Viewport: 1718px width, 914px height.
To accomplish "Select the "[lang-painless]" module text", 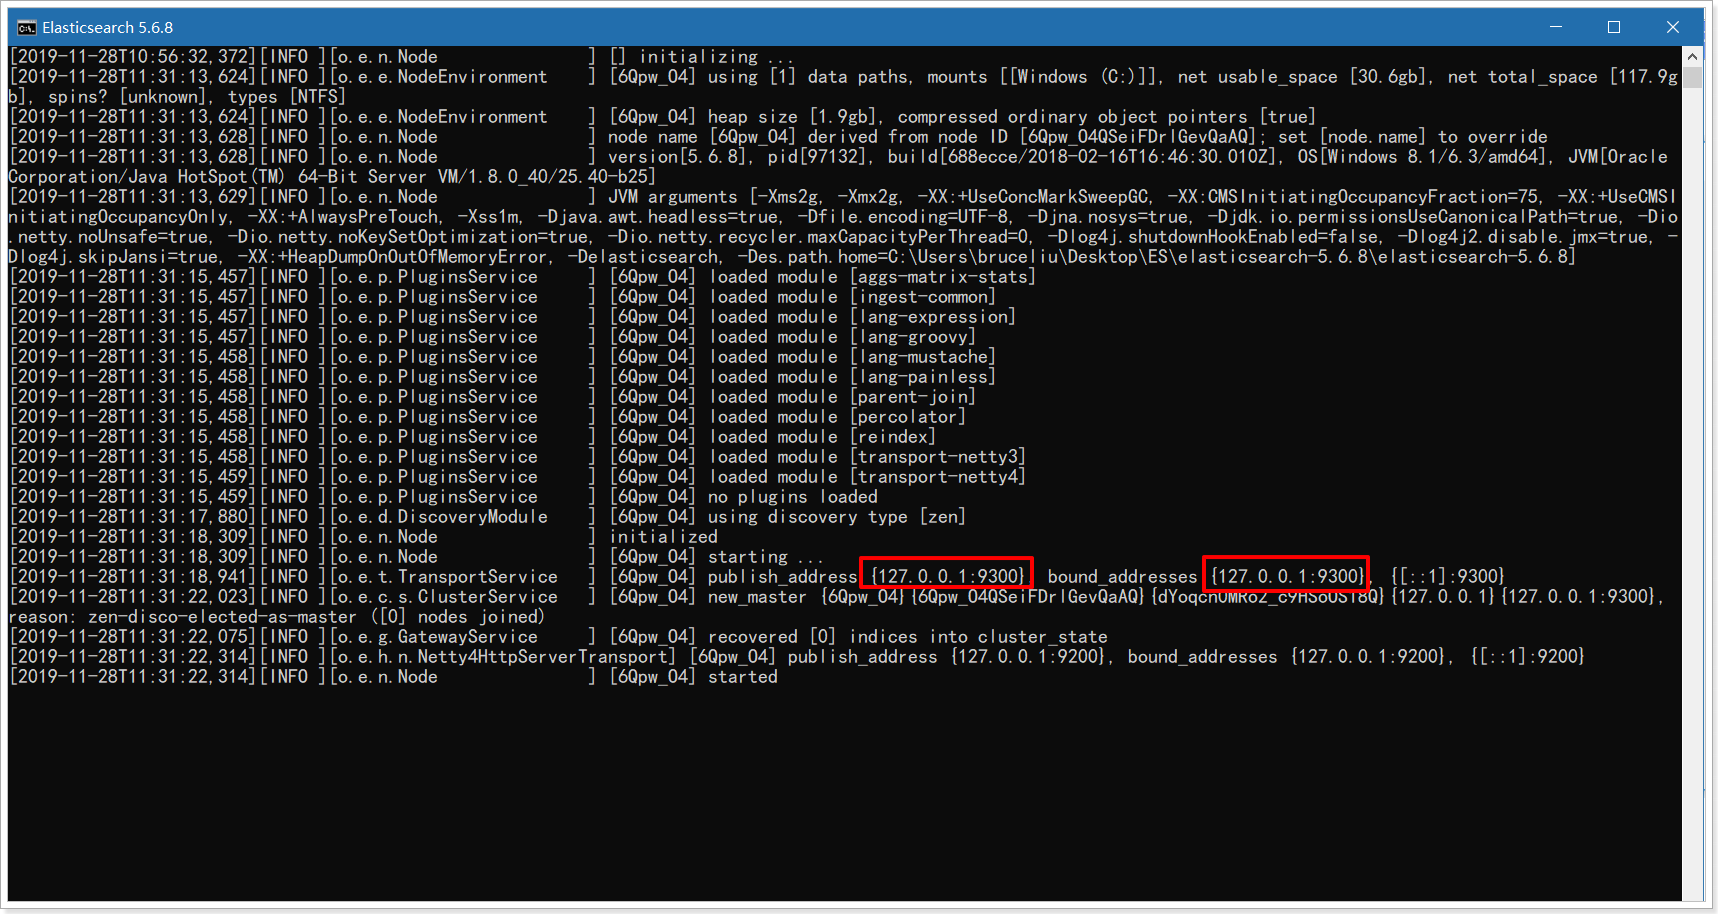I will click(923, 377).
